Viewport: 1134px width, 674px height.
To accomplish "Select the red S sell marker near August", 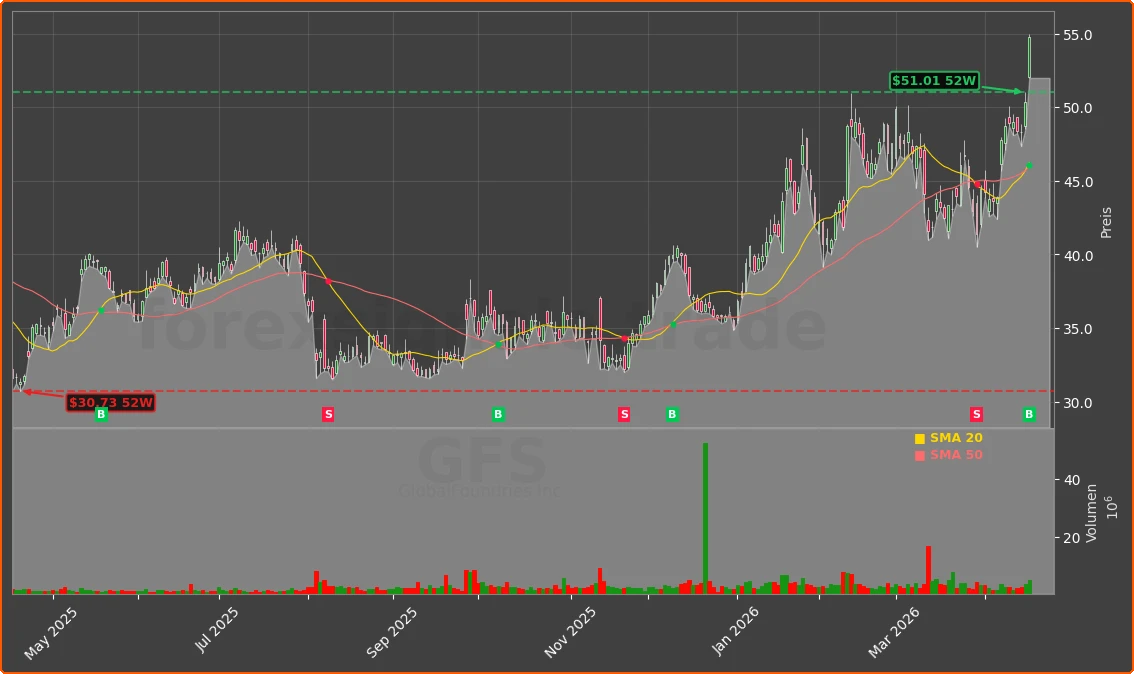I will [327, 414].
